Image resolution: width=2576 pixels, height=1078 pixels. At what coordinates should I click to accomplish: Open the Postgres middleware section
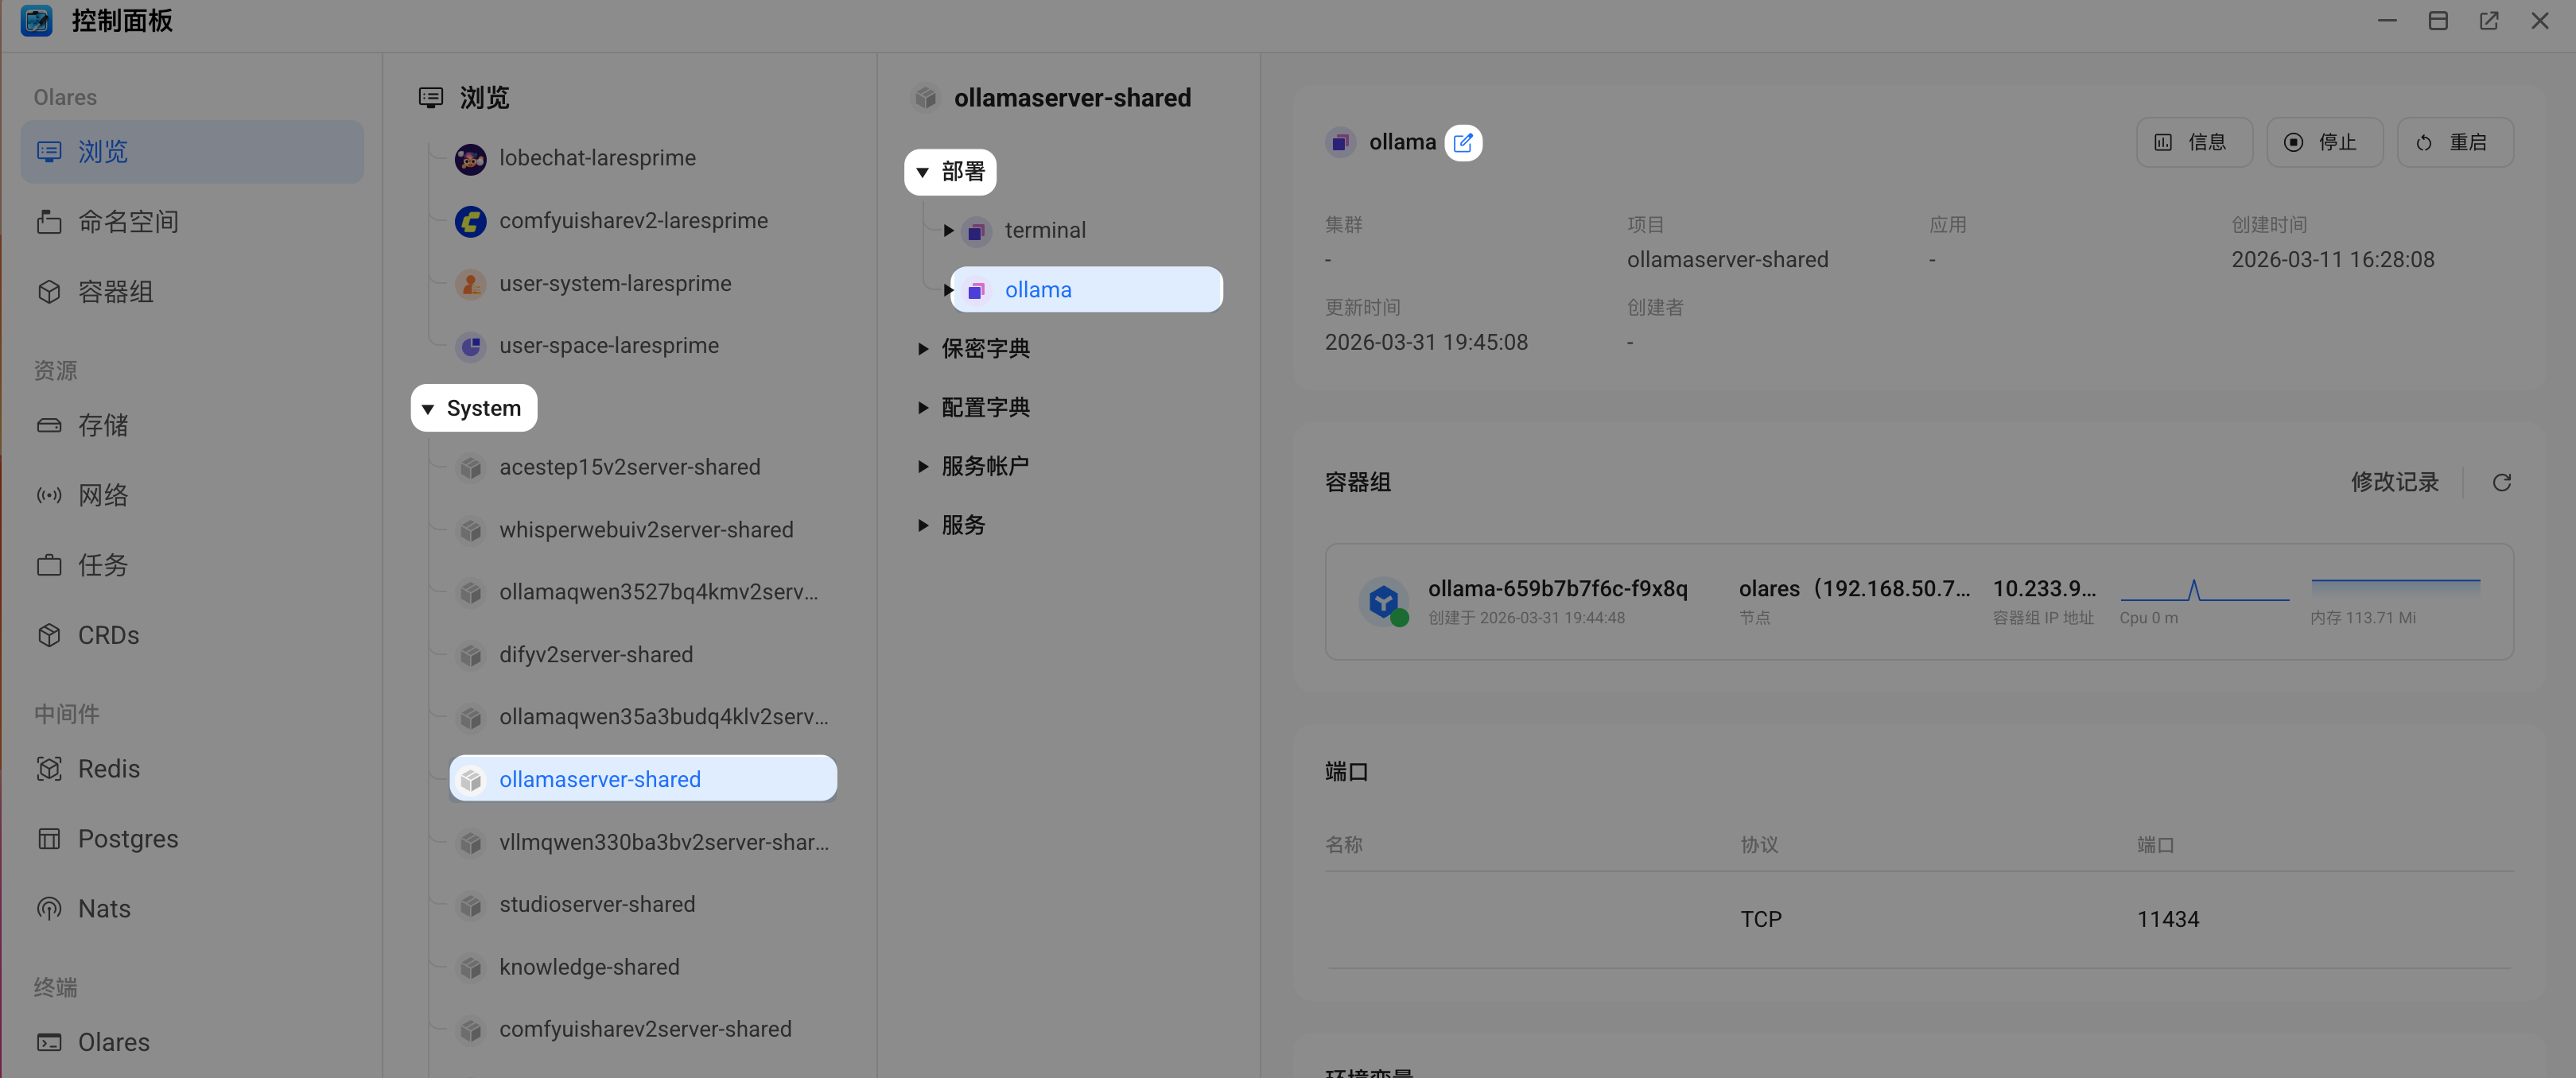point(128,838)
